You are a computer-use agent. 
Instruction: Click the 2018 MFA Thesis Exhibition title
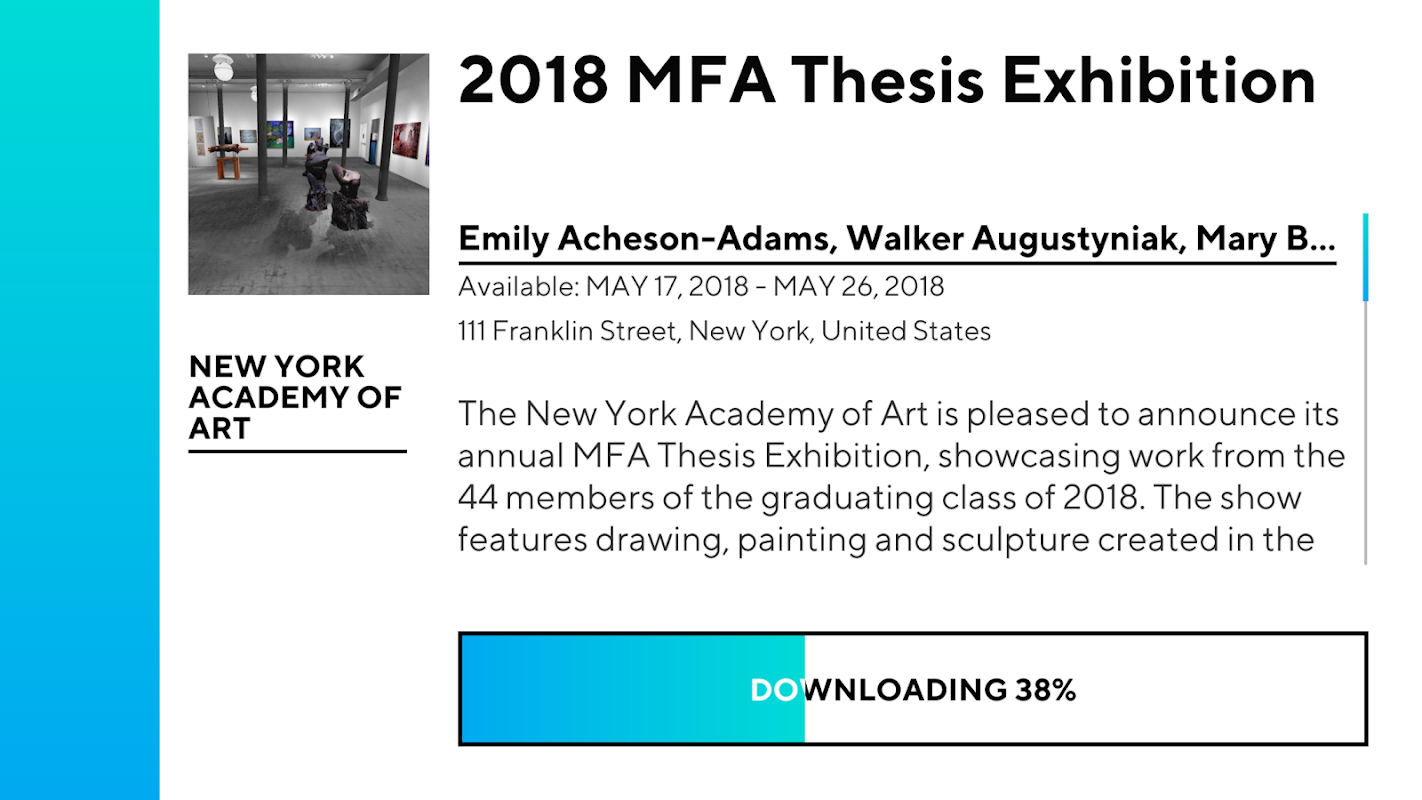click(886, 80)
